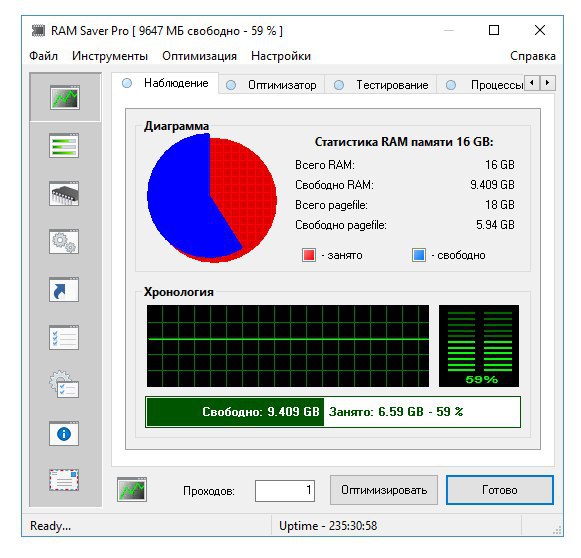Click the blue info sidebar icon
581x558 pixels.
tap(64, 433)
